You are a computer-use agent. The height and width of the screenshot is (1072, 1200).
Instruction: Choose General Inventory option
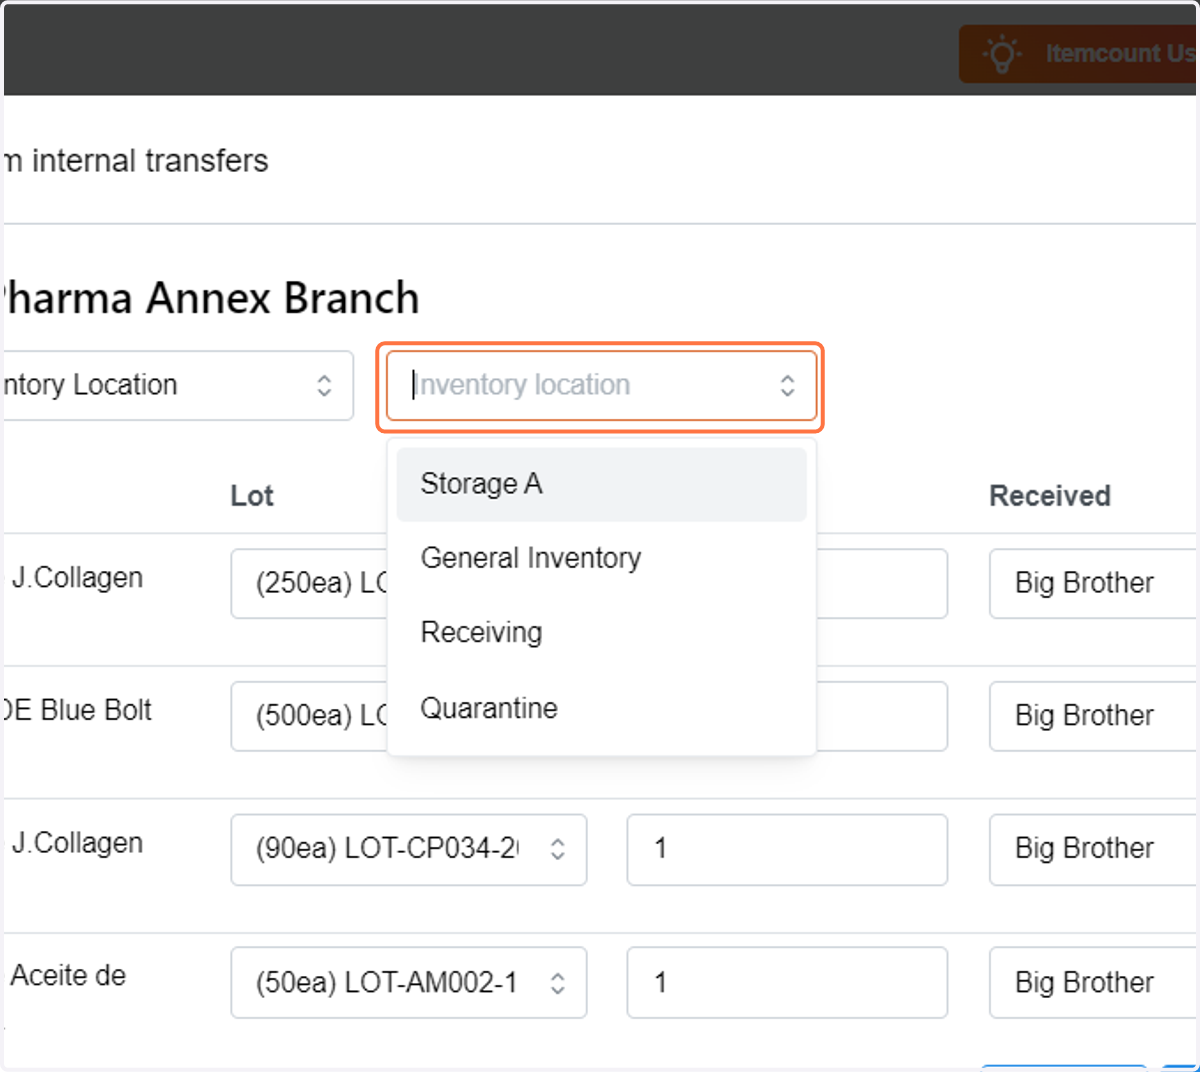(x=601, y=558)
